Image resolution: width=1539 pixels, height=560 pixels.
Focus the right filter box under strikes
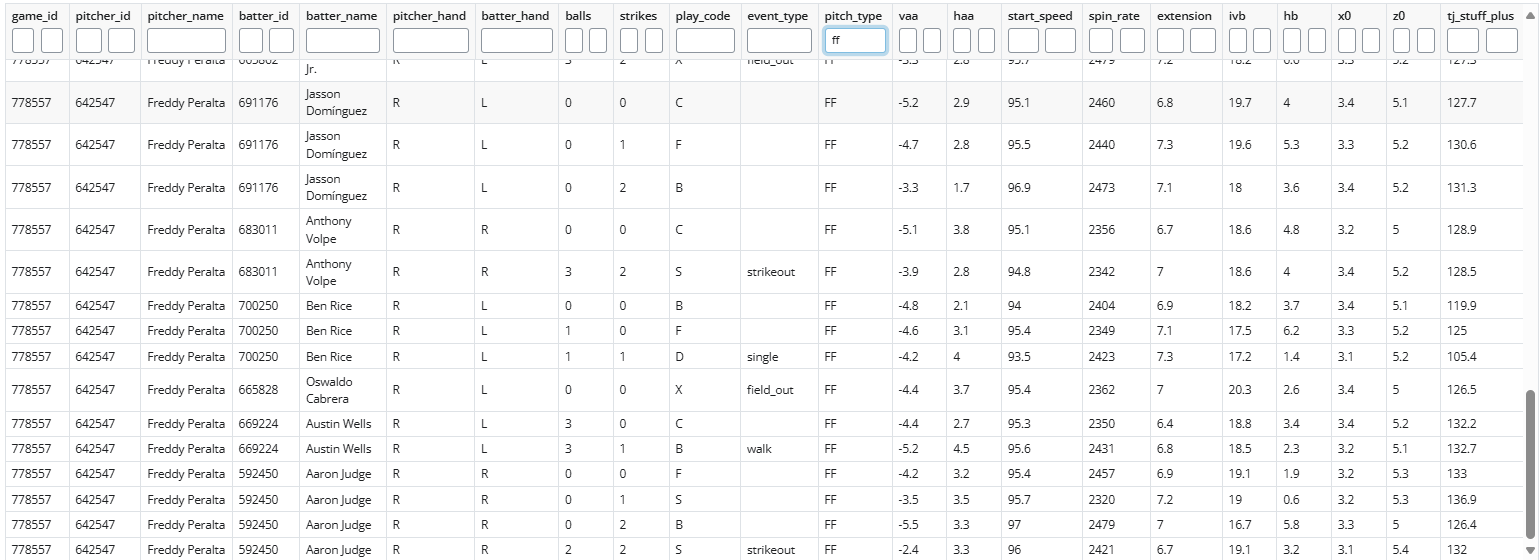654,41
